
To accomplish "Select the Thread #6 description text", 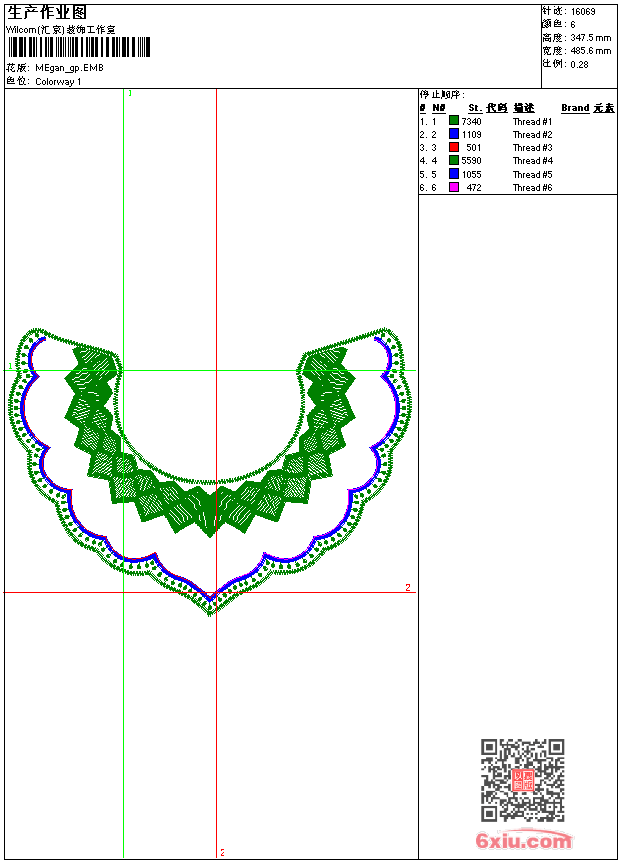I will click(x=533, y=188).
